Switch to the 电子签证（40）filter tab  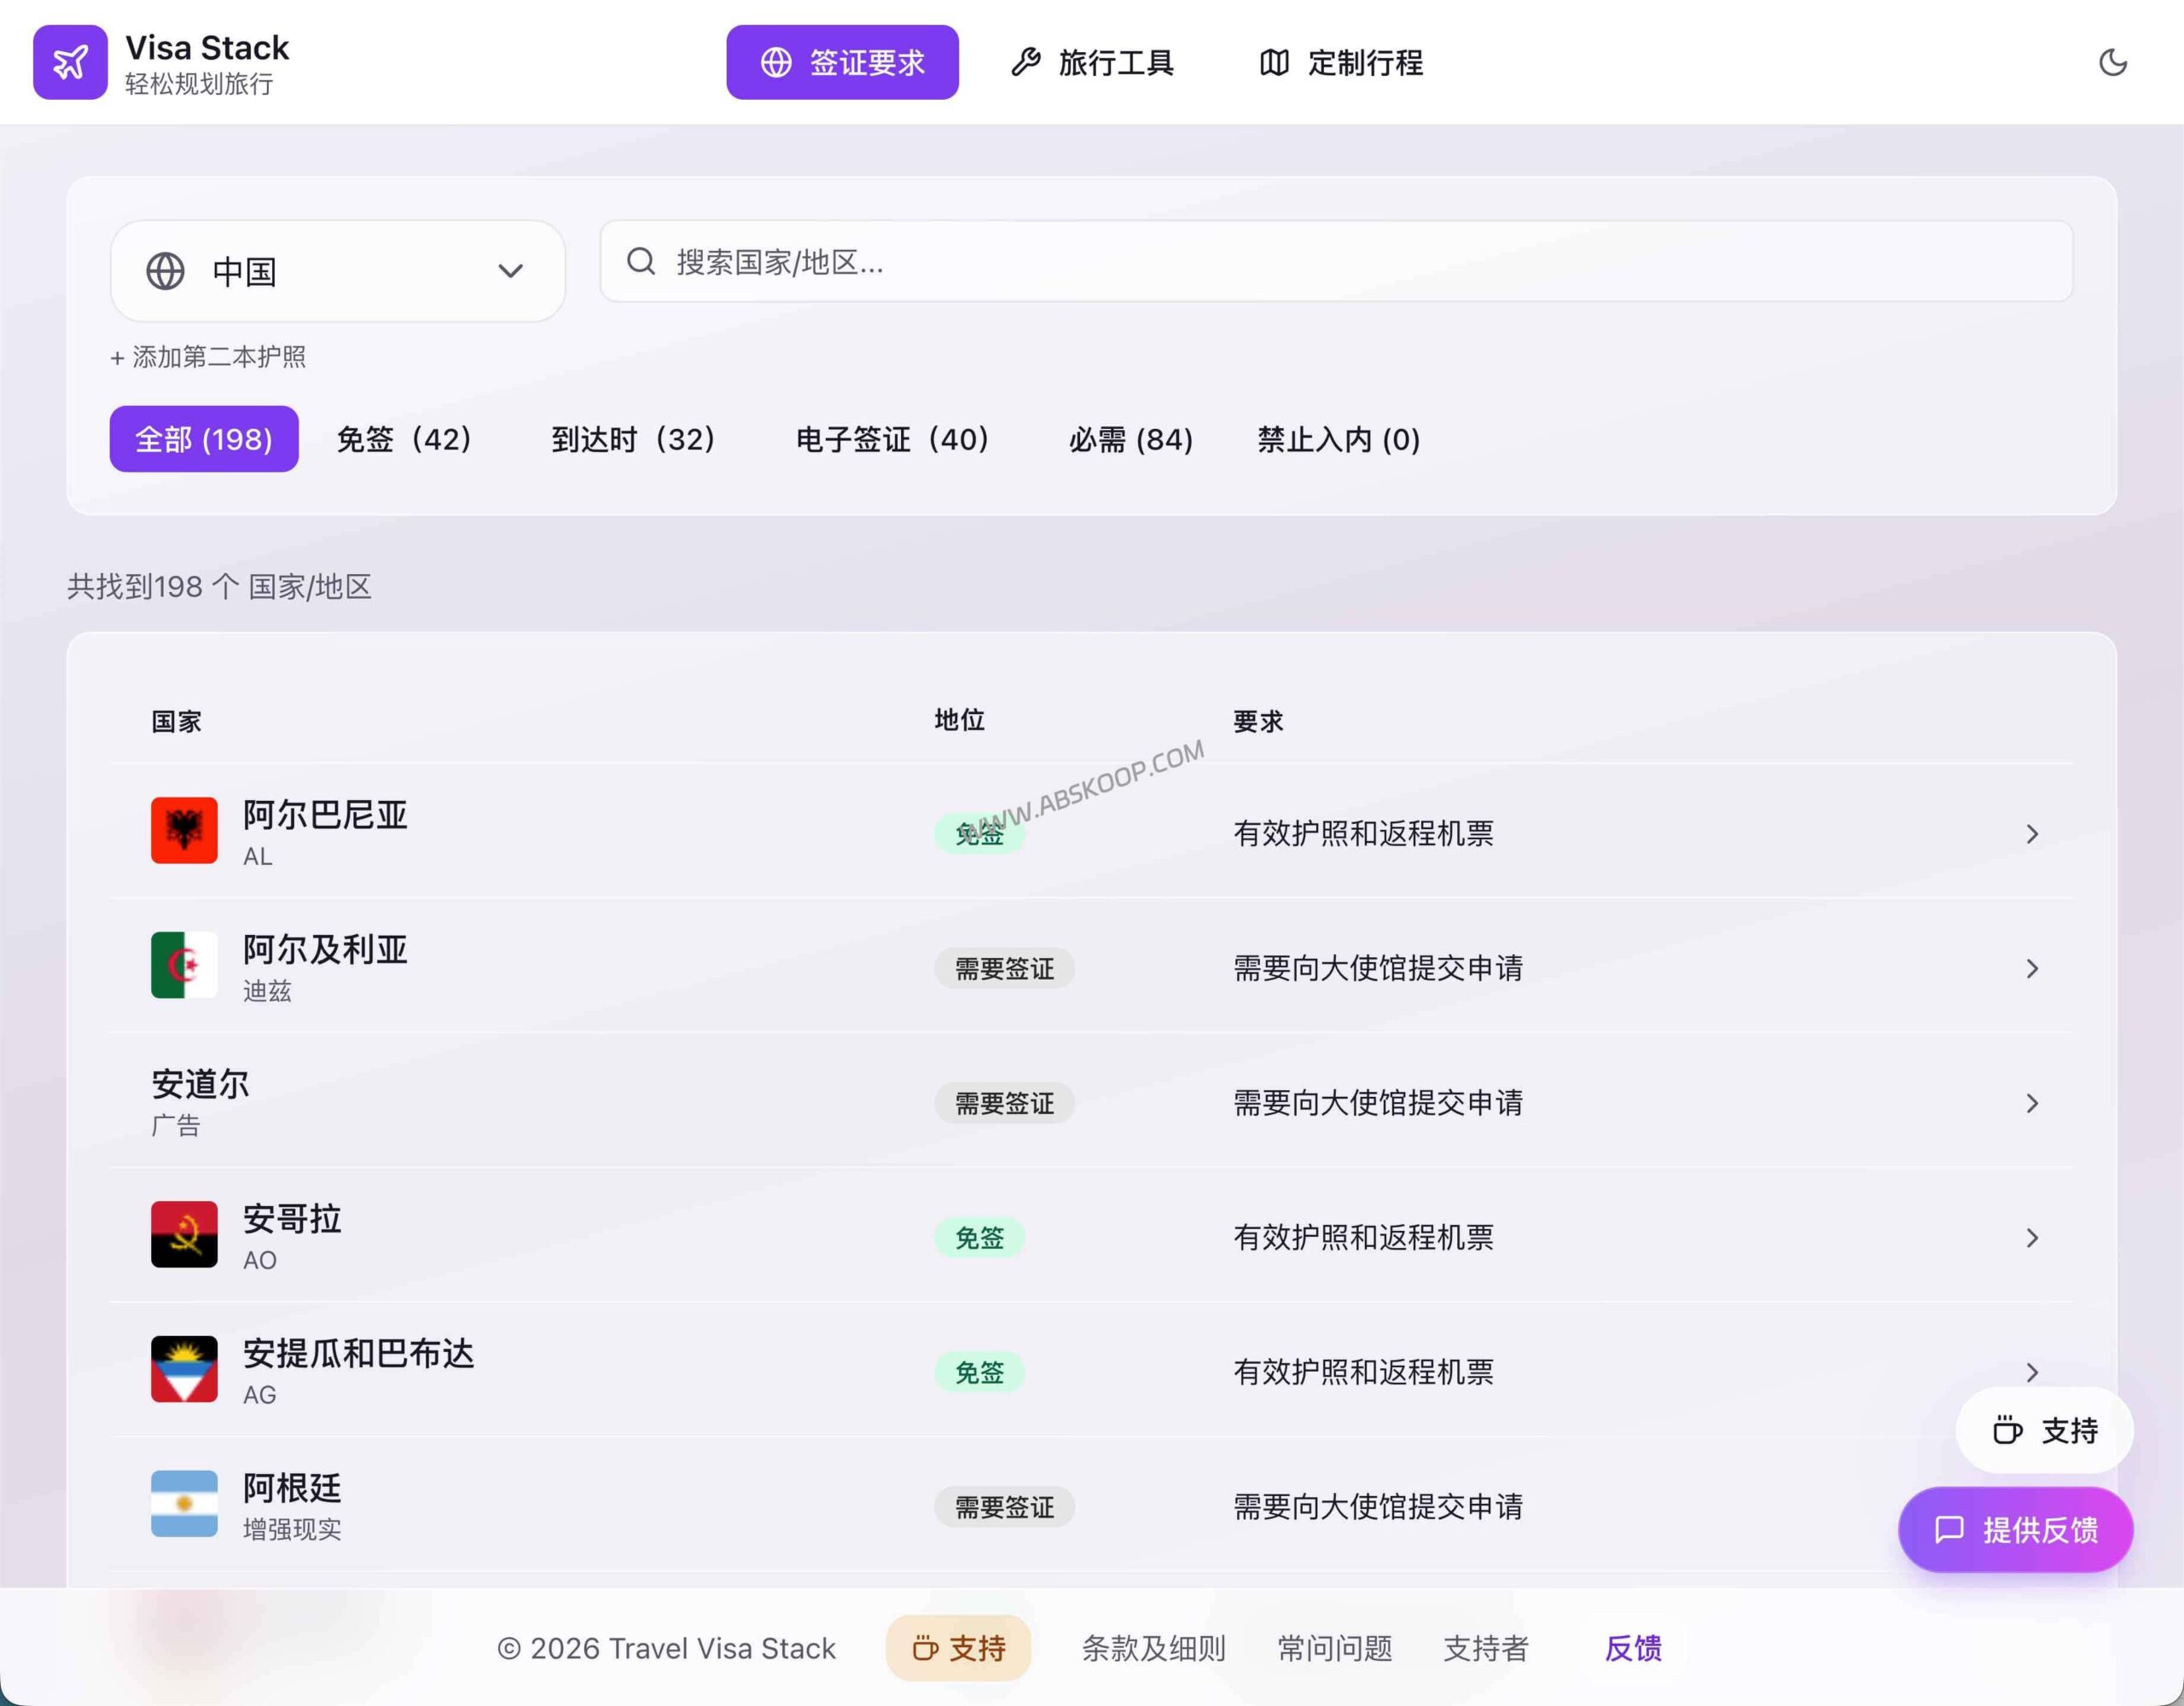tap(892, 439)
